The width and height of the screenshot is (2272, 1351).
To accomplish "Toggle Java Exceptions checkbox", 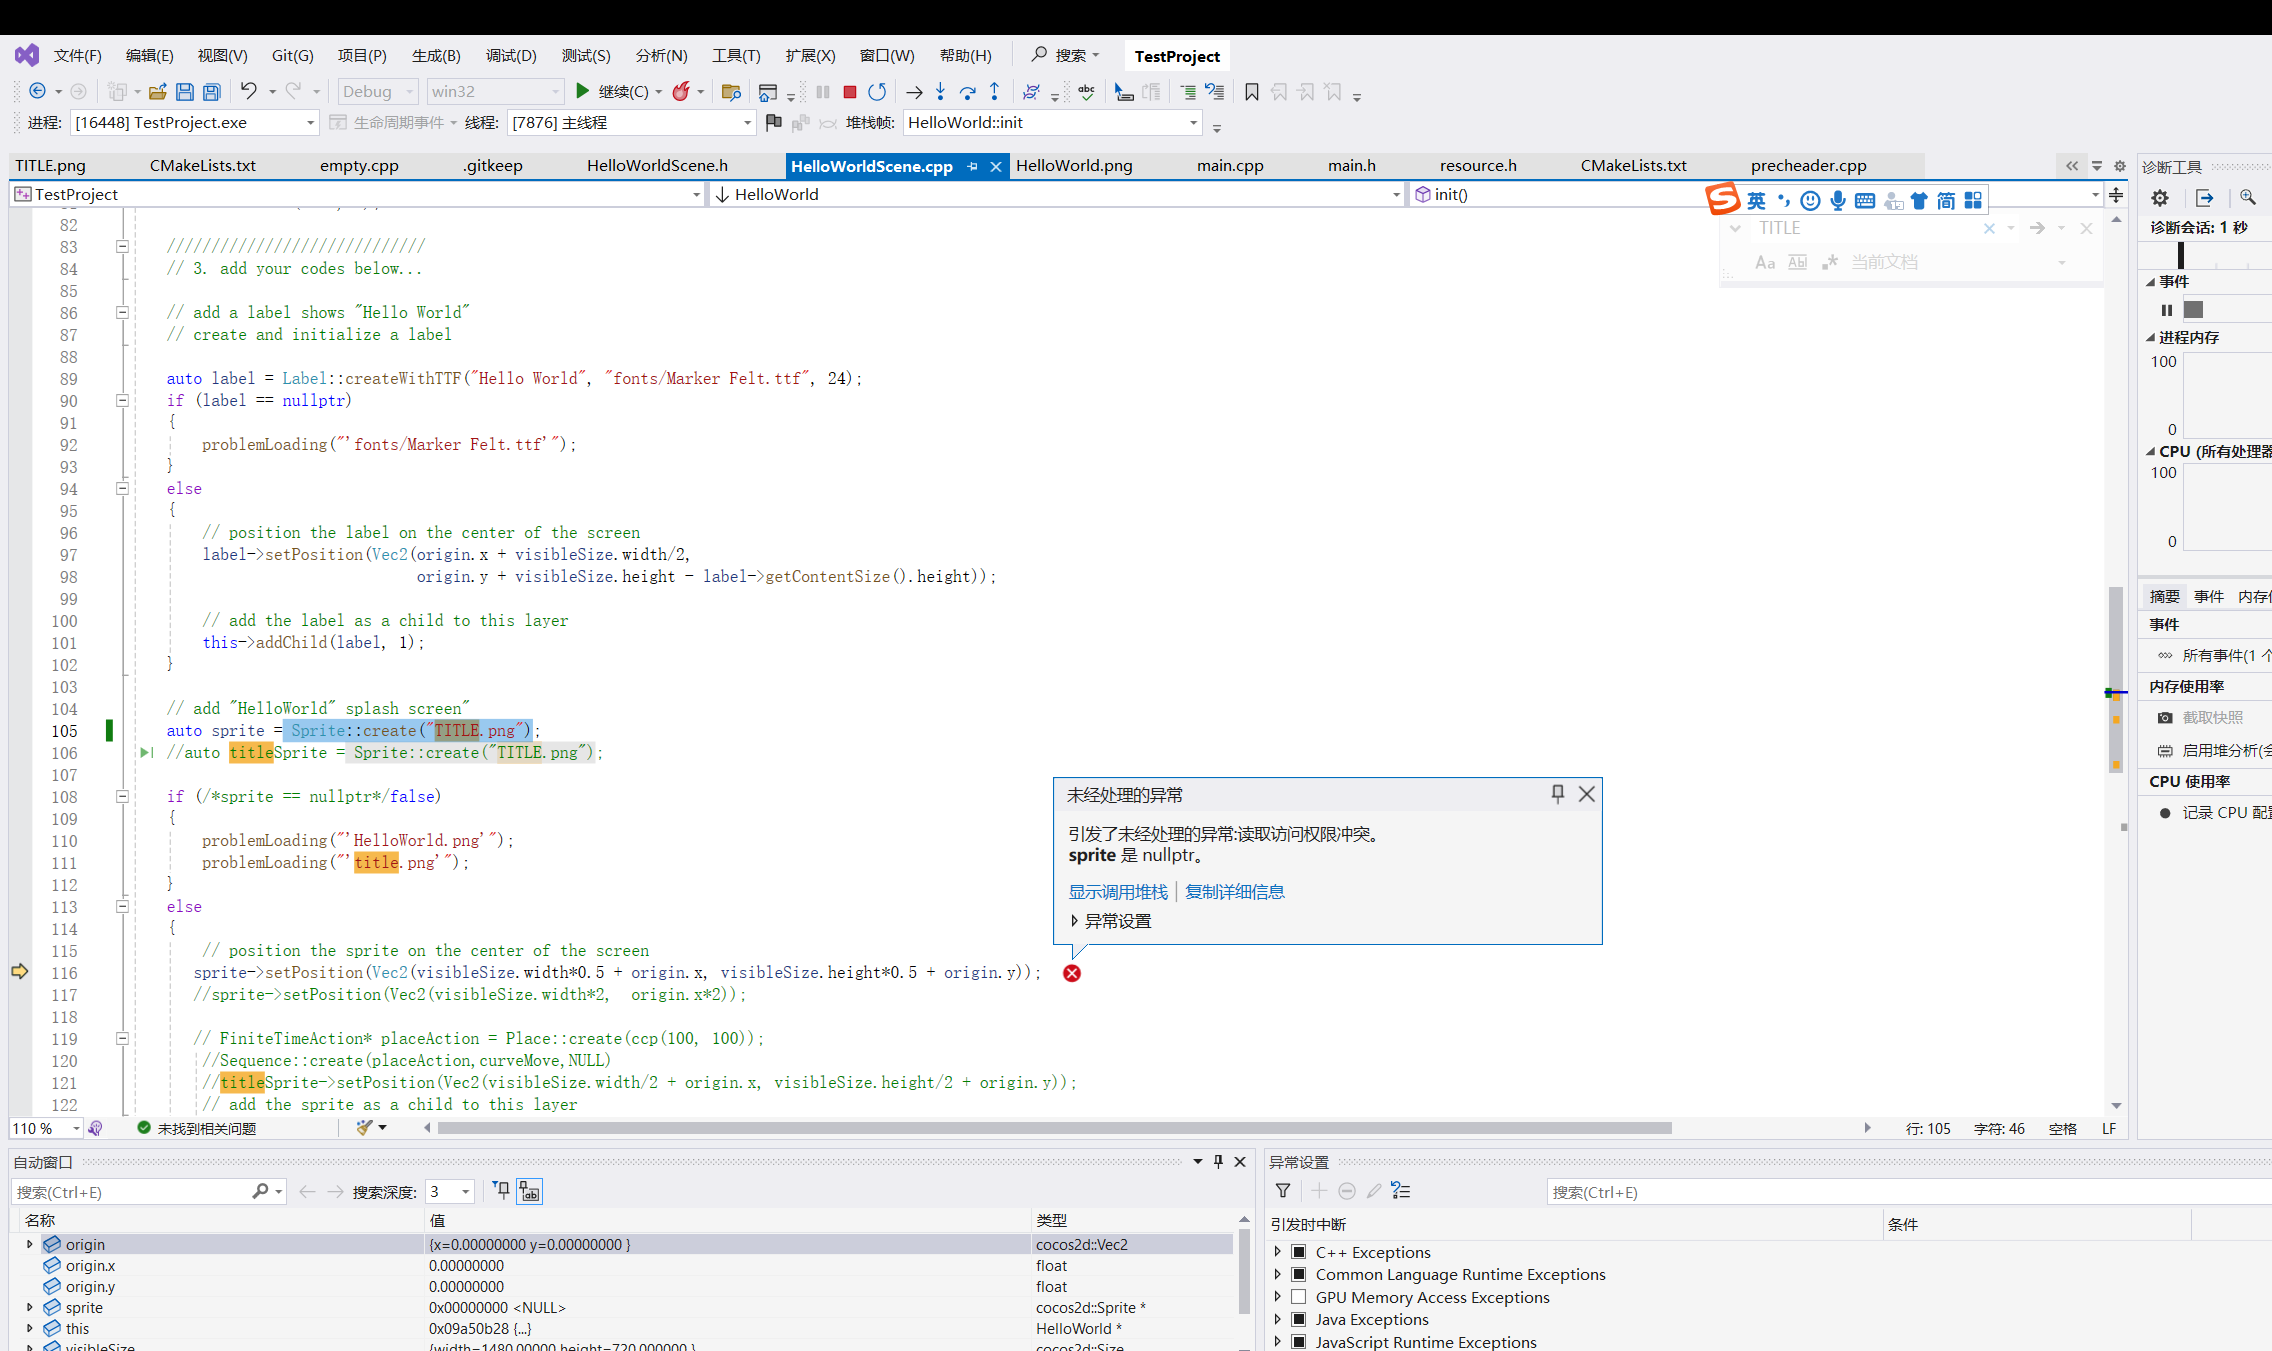I will click(x=1298, y=1319).
